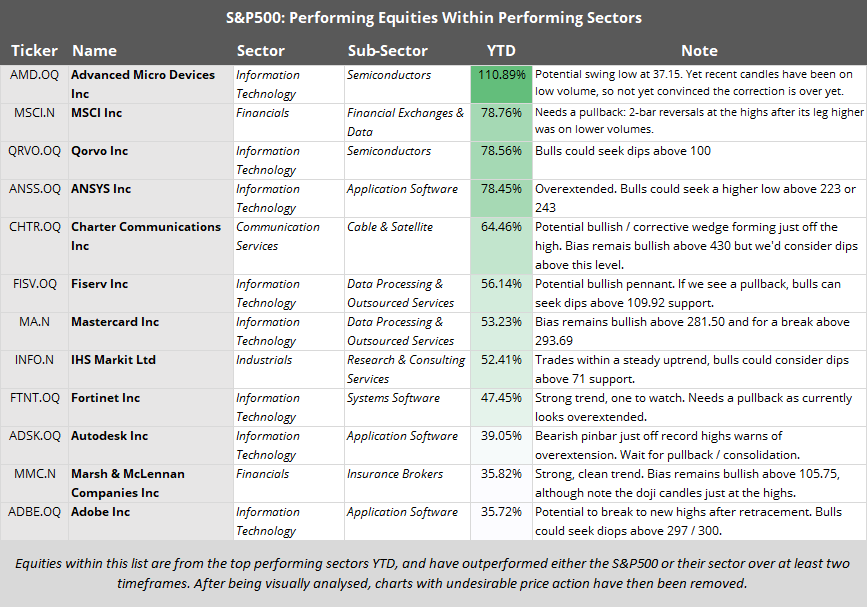Viewport: 867px width, 607px height.
Task: Click the 110.89% YTD green cell
Action: click(501, 76)
